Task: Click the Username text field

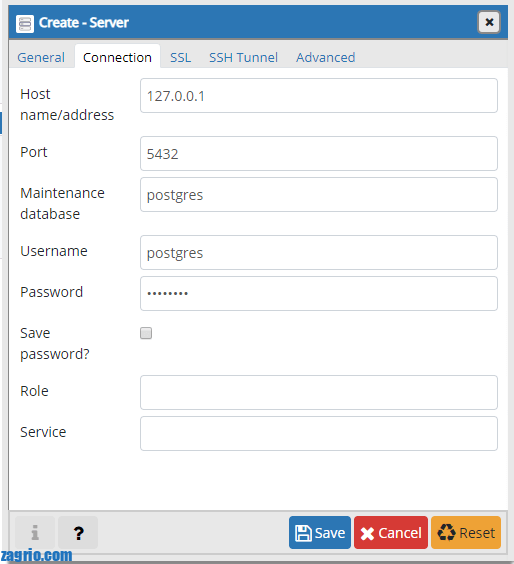Action: click(319, 253)
